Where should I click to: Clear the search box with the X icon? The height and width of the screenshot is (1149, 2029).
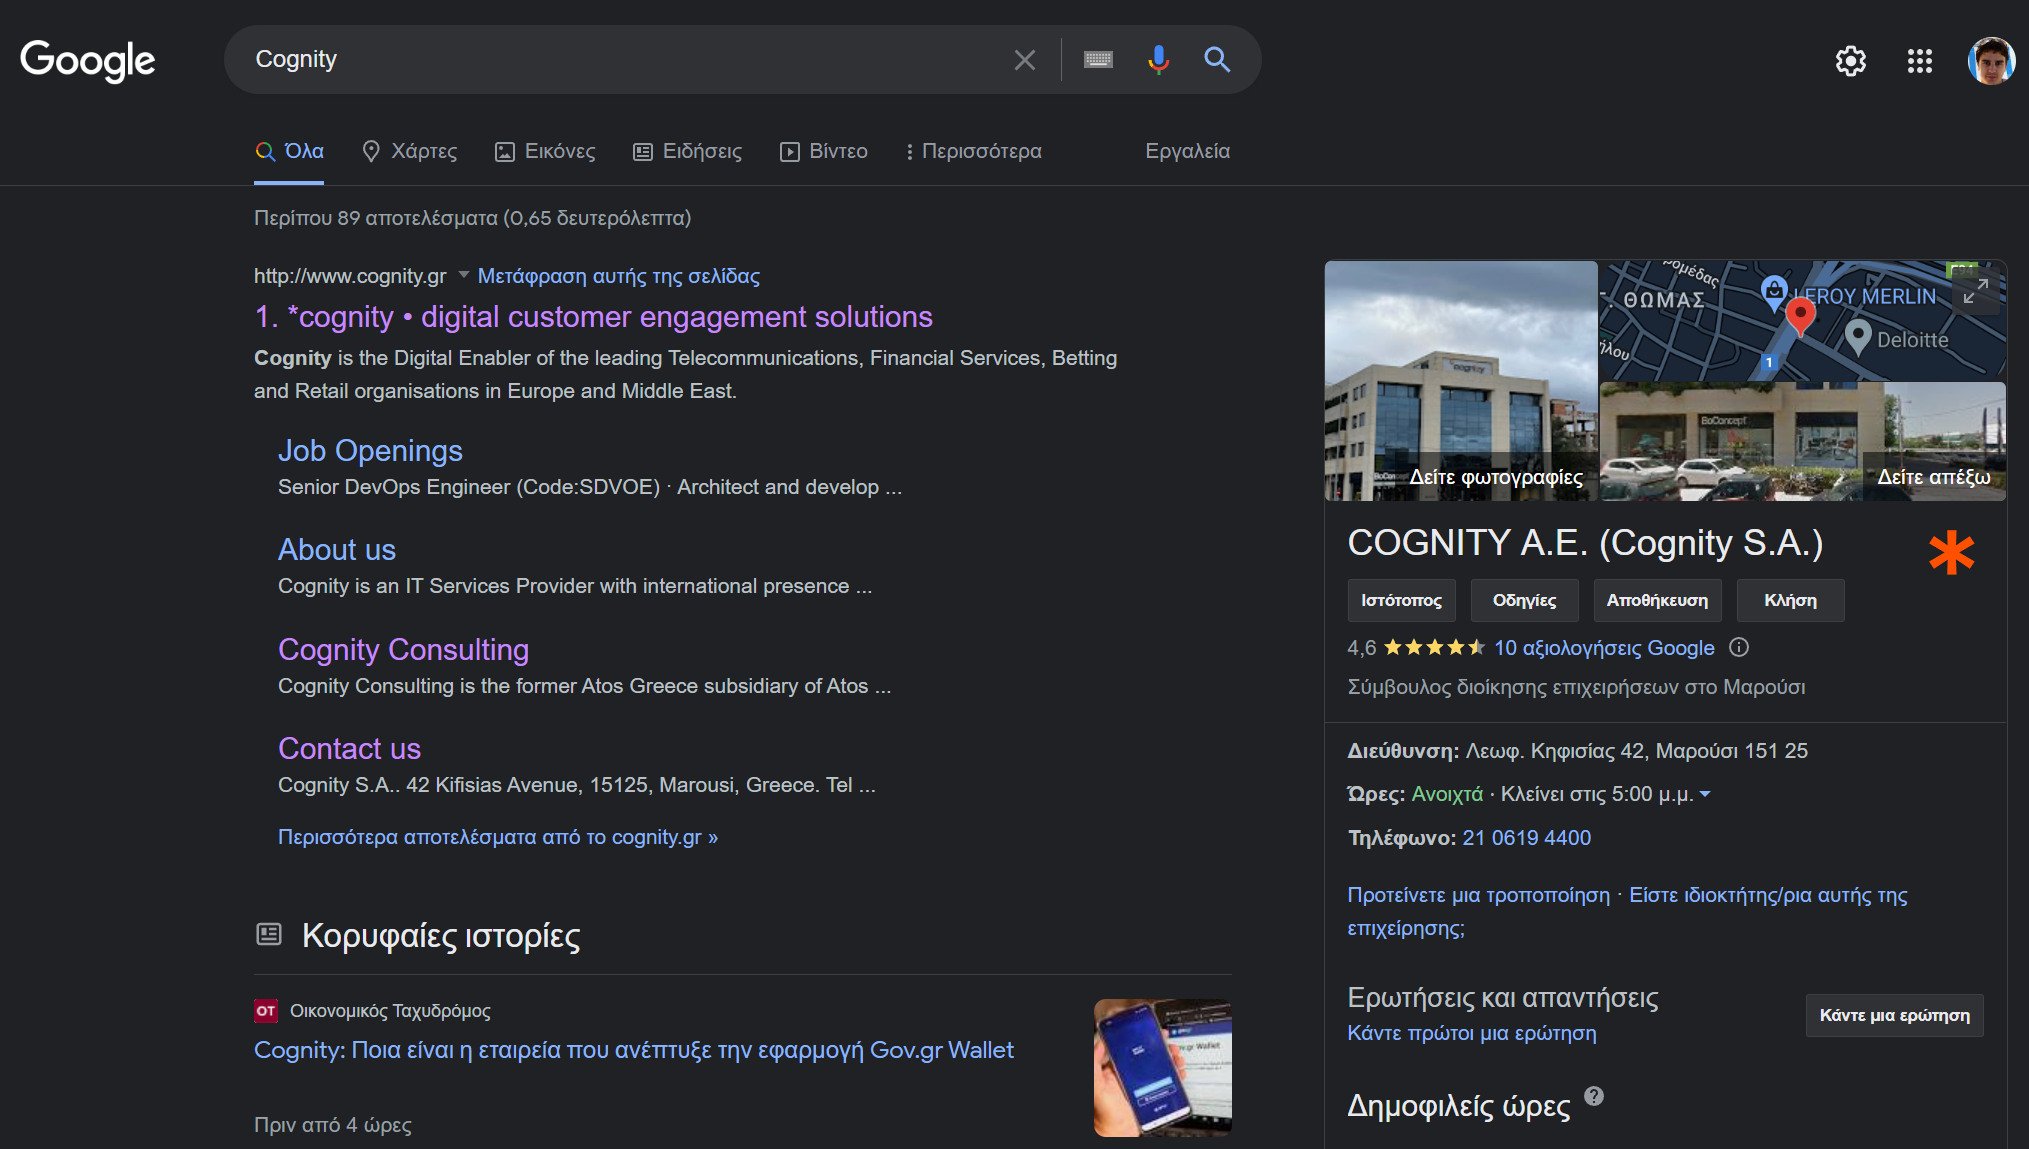click(x=1024, y=60)
